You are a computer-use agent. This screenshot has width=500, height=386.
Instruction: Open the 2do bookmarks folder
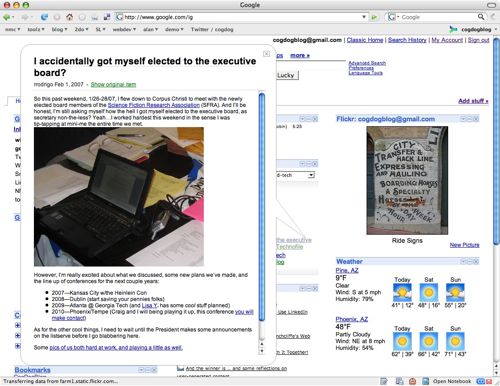point(81,29)
